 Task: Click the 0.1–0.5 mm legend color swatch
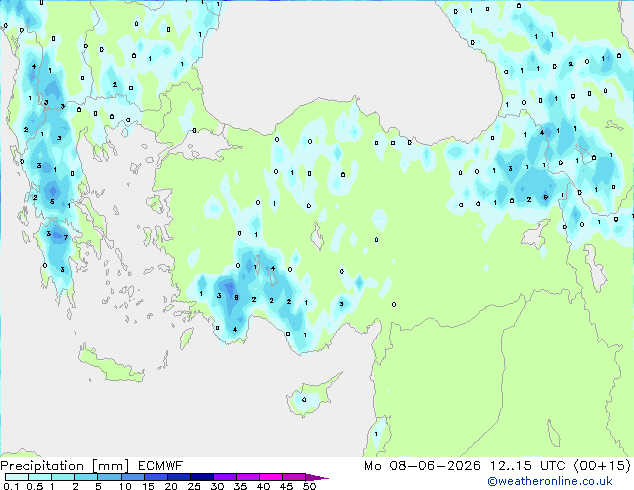pyautogui.click(x=17, y=477)
